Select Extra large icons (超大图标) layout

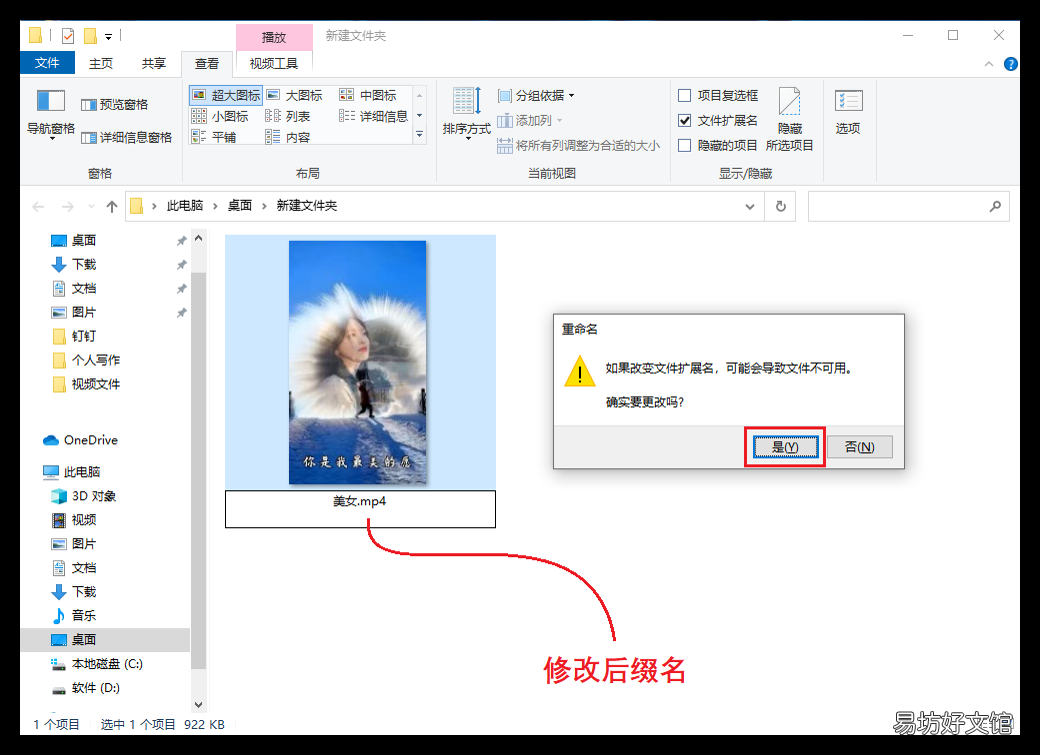click(226, 95)
